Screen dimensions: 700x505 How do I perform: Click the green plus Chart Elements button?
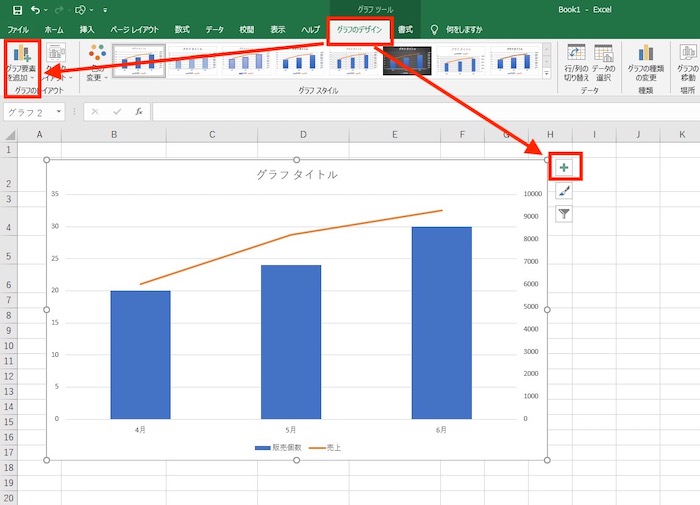564,167
